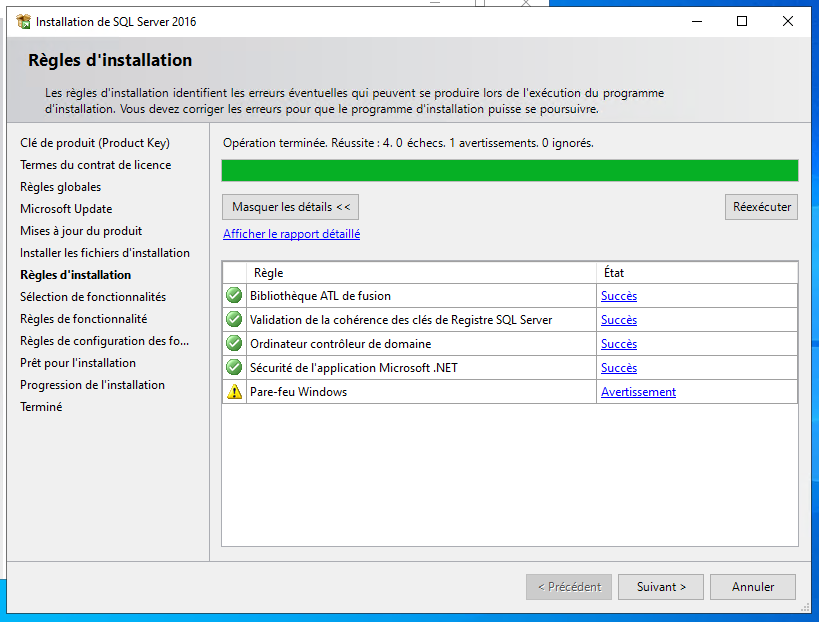Cancel setup with the Annuler button
Viewport: 819px width, 622px height.
(753, 587)
